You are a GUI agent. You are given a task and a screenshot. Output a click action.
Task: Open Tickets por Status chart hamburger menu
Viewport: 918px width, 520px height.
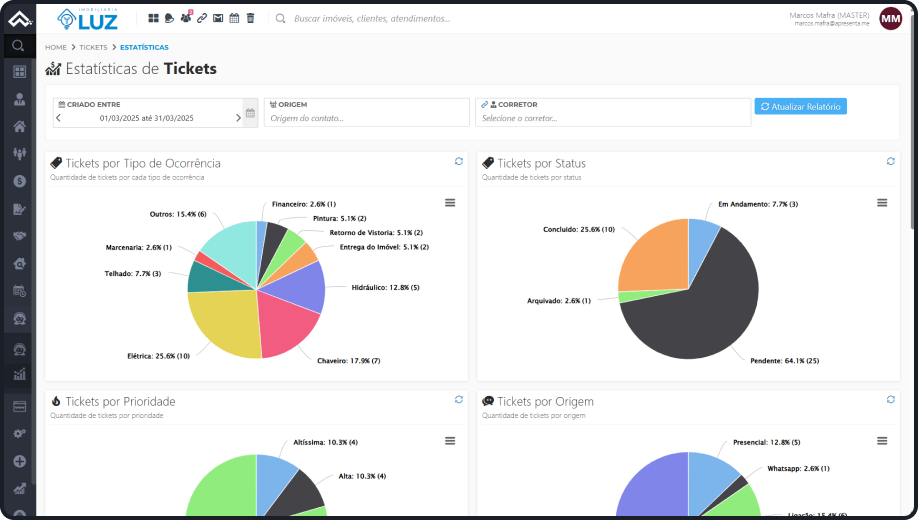(882, 203)
